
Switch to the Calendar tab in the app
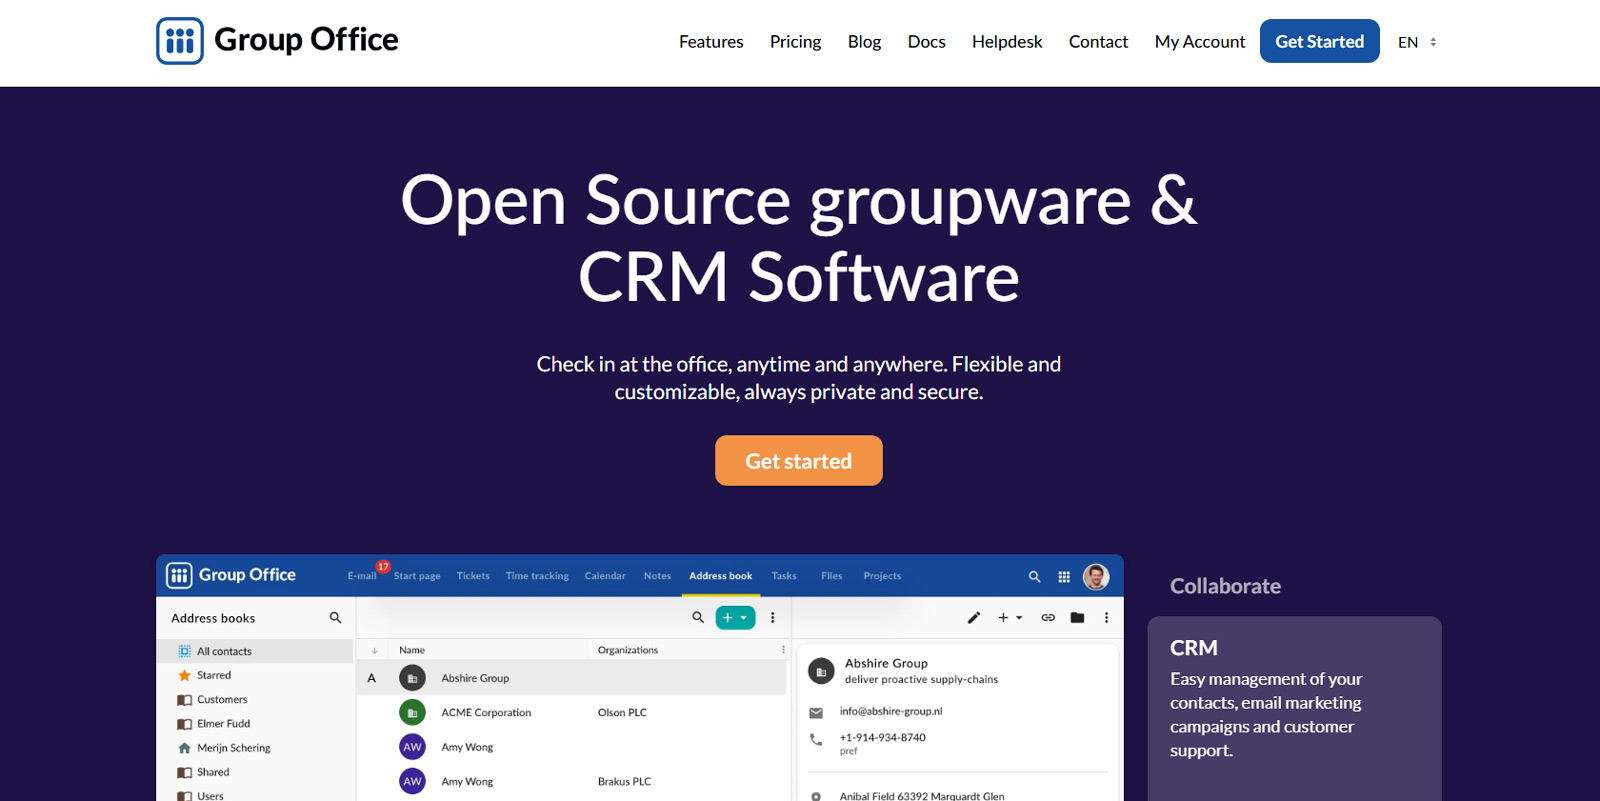click(x=605, y=576)
